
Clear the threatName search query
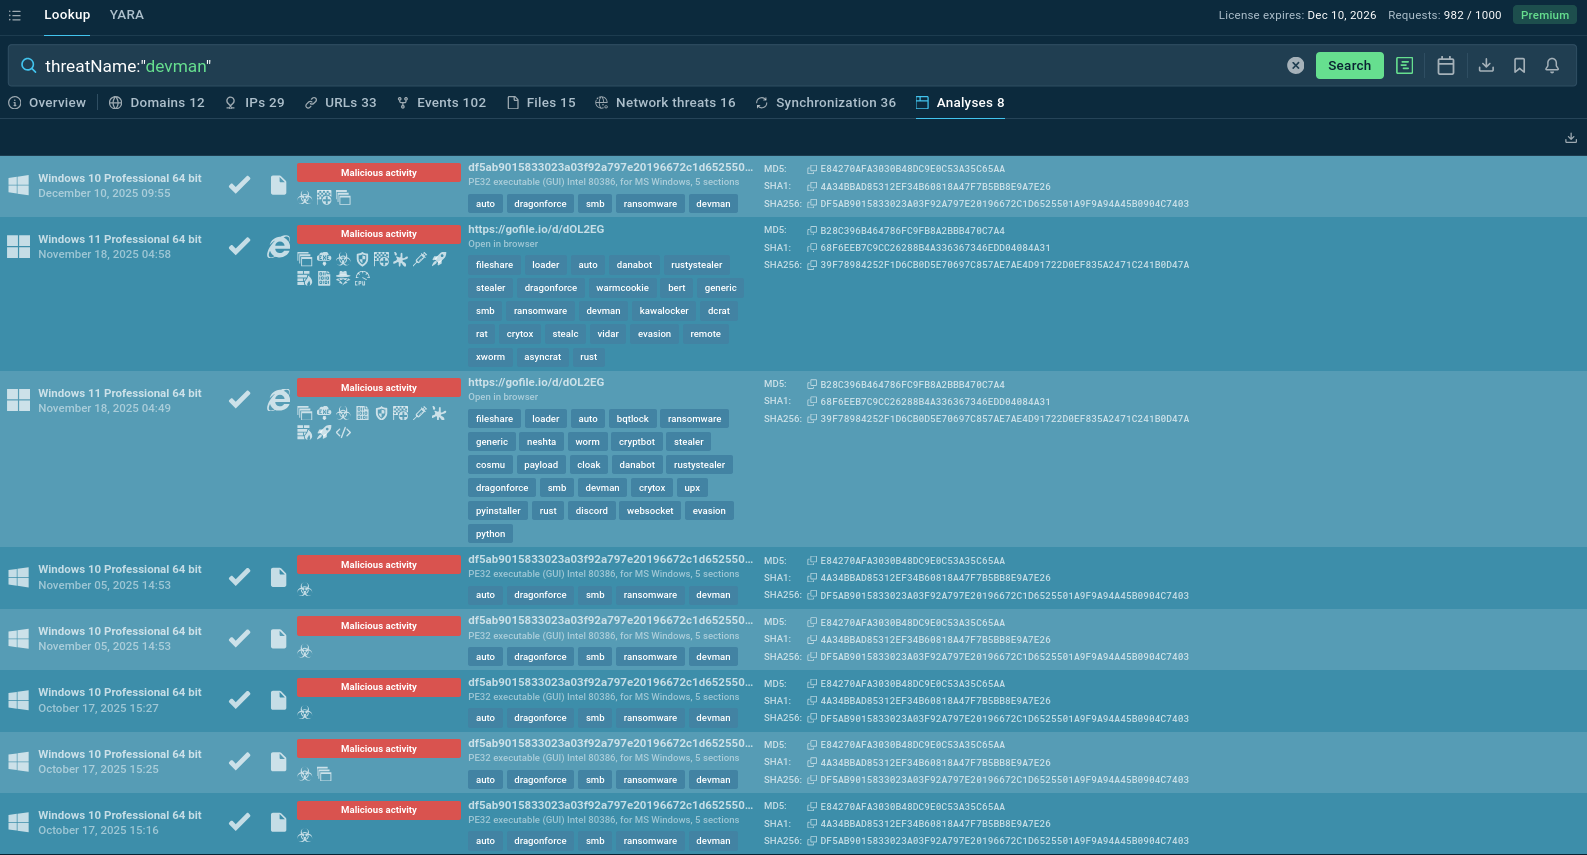pyautogui.click(x=1295, y=66)
